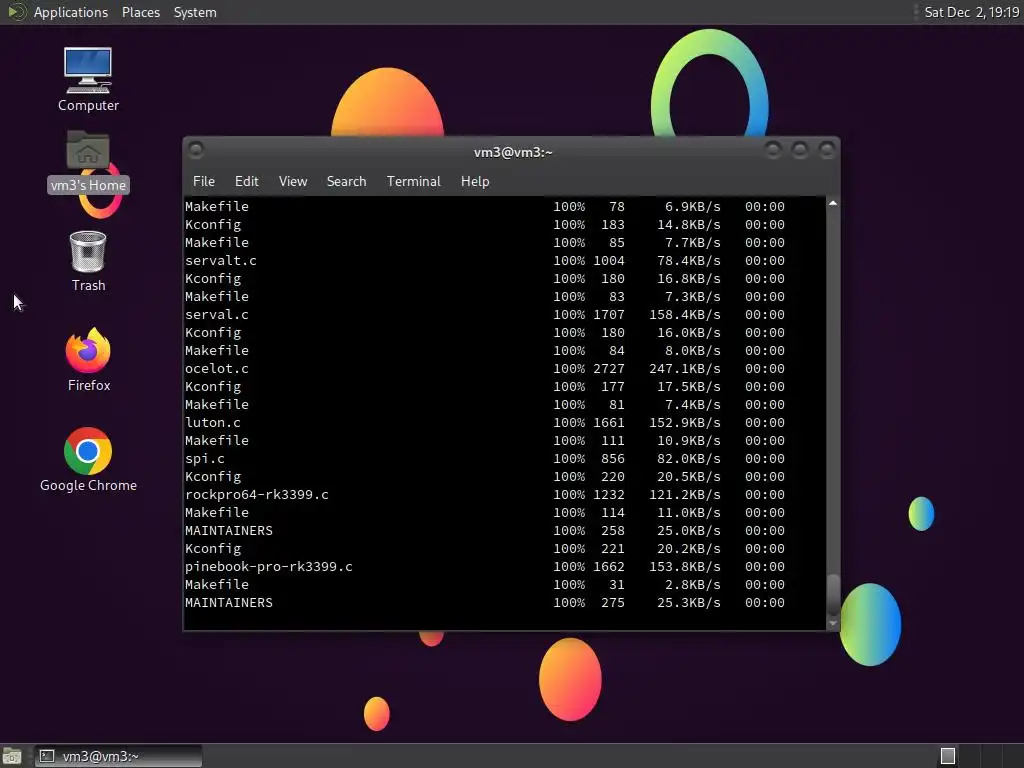The width and height of the screenshot is (1024, 768).
Task: Click the rockpro64-rk3399.c file name
Action: (x=257, y=495)
